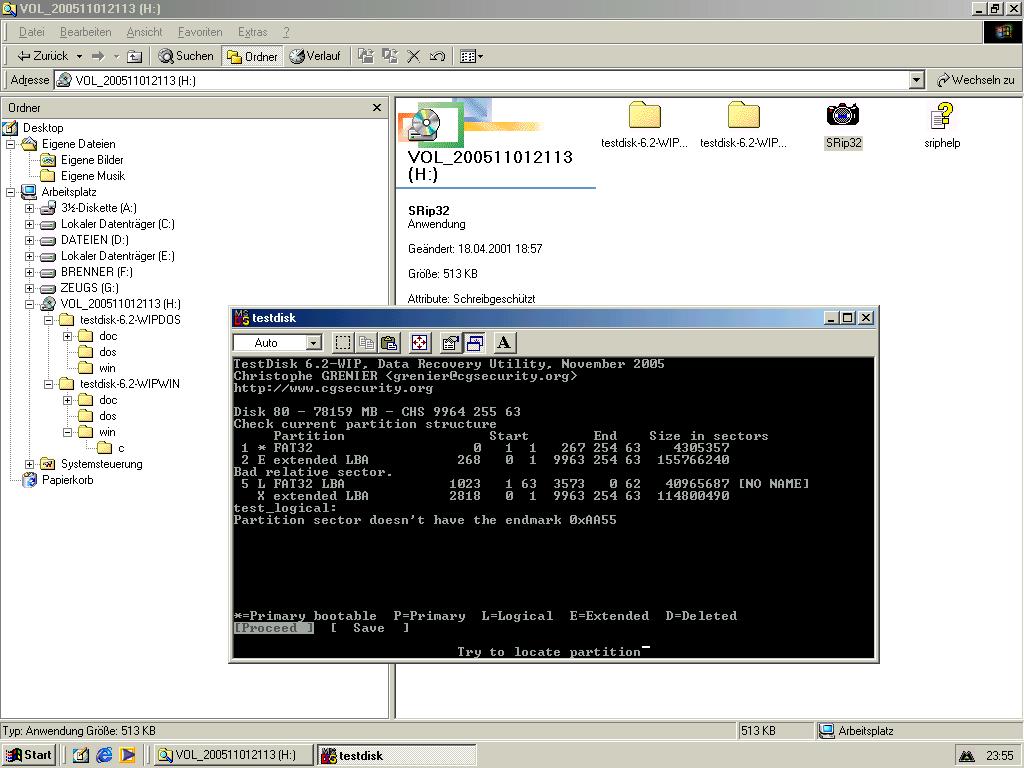Image resolution: width=1024 pixels, height=768 pixels.
Task: Launch Internet Explorer from quick launch
Action: [104, 755]
